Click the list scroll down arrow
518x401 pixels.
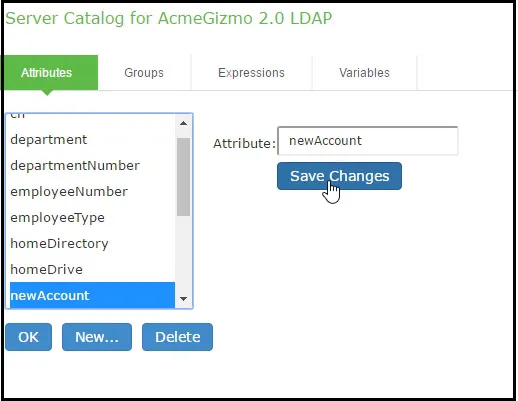[x=183, y=299]
